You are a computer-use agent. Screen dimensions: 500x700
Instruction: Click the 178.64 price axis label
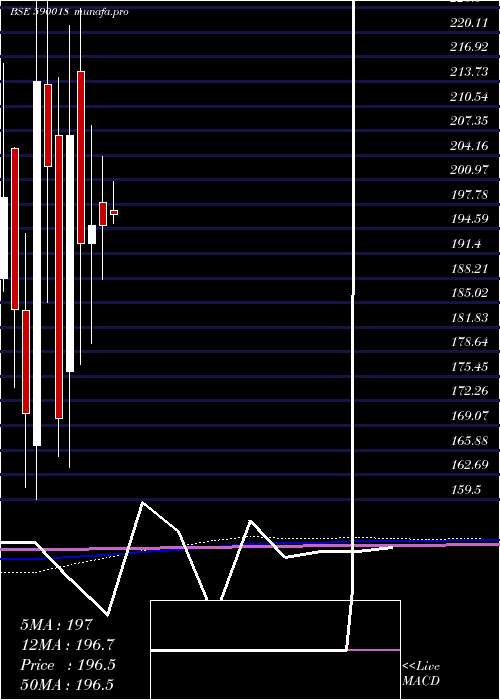pos(469,342)
